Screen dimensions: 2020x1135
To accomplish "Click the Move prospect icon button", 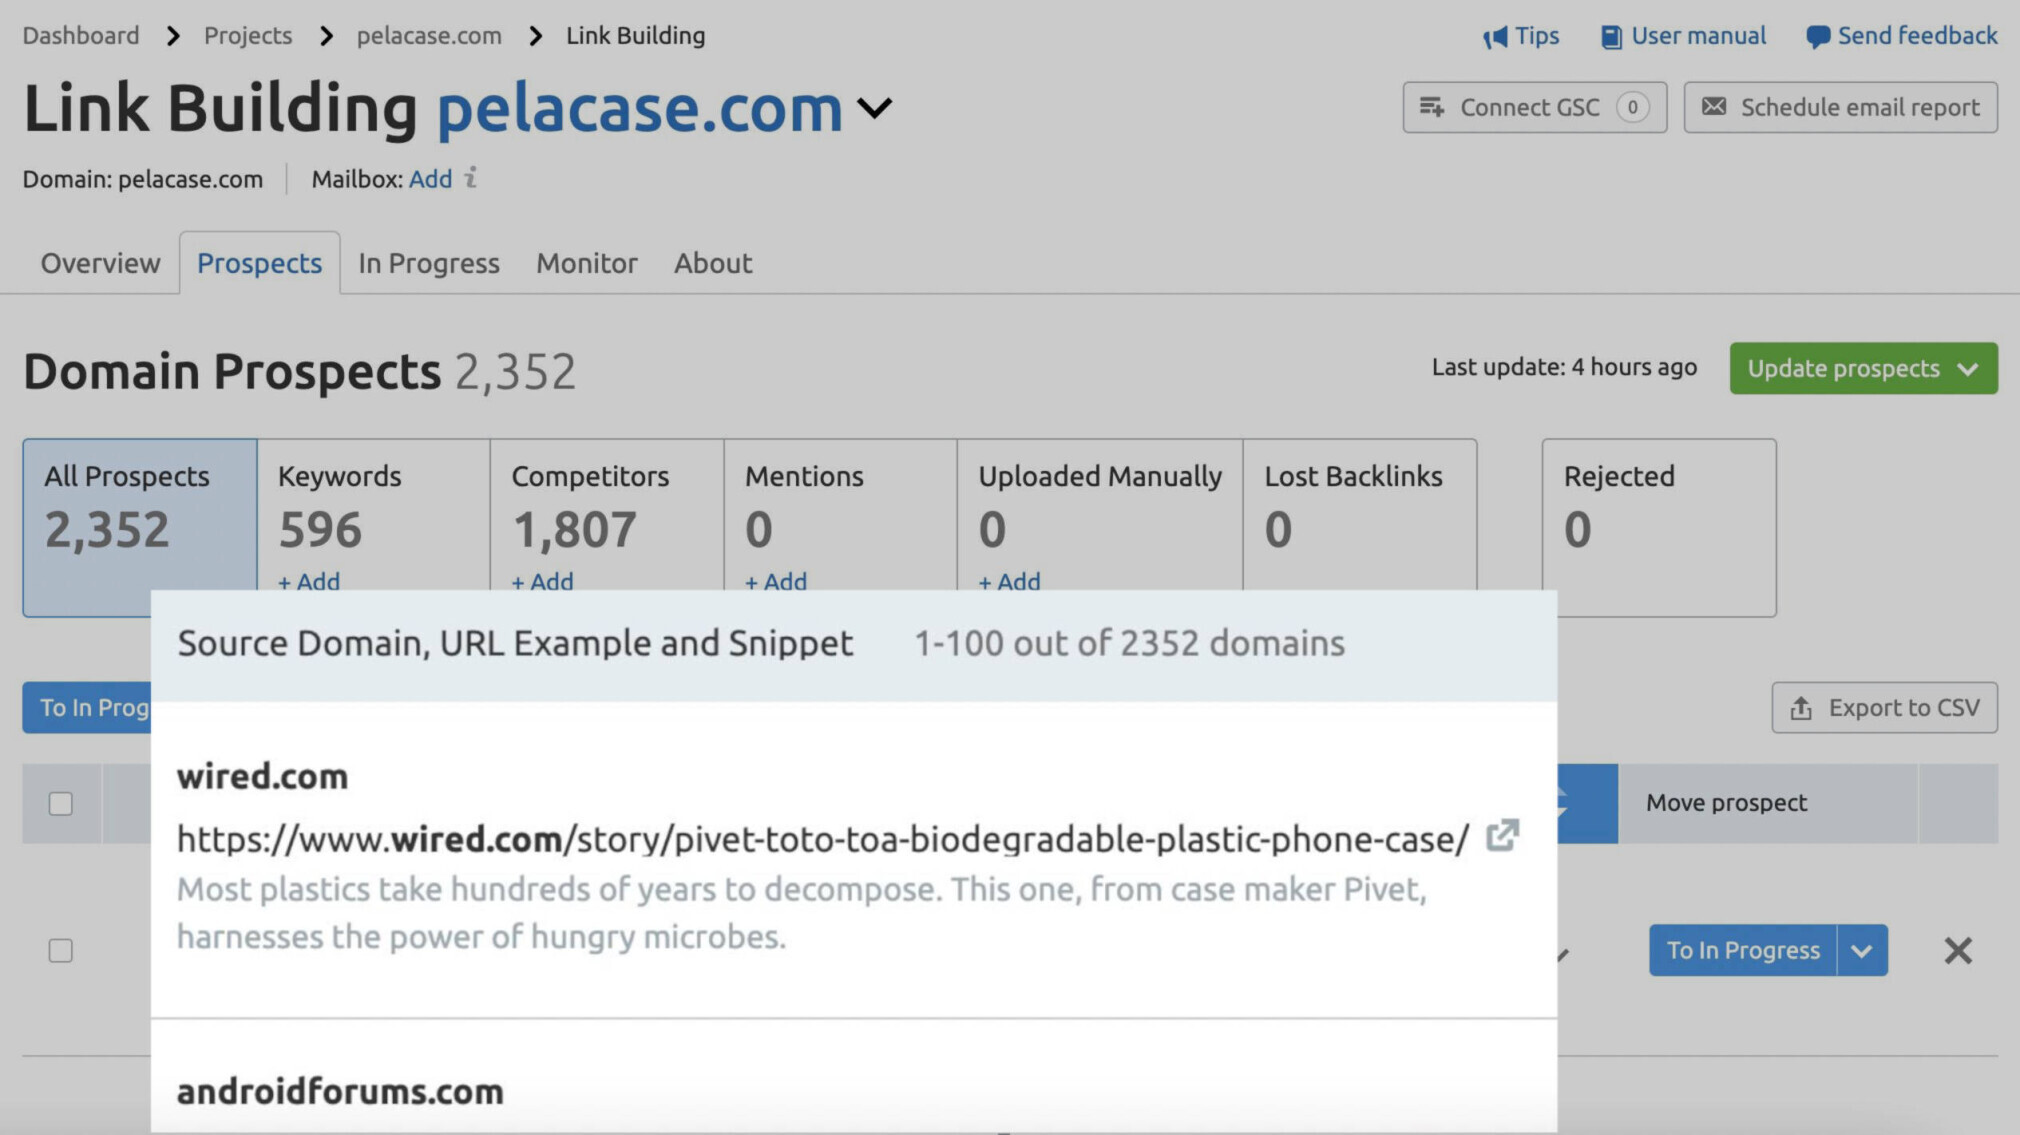I will (1587, 801).
